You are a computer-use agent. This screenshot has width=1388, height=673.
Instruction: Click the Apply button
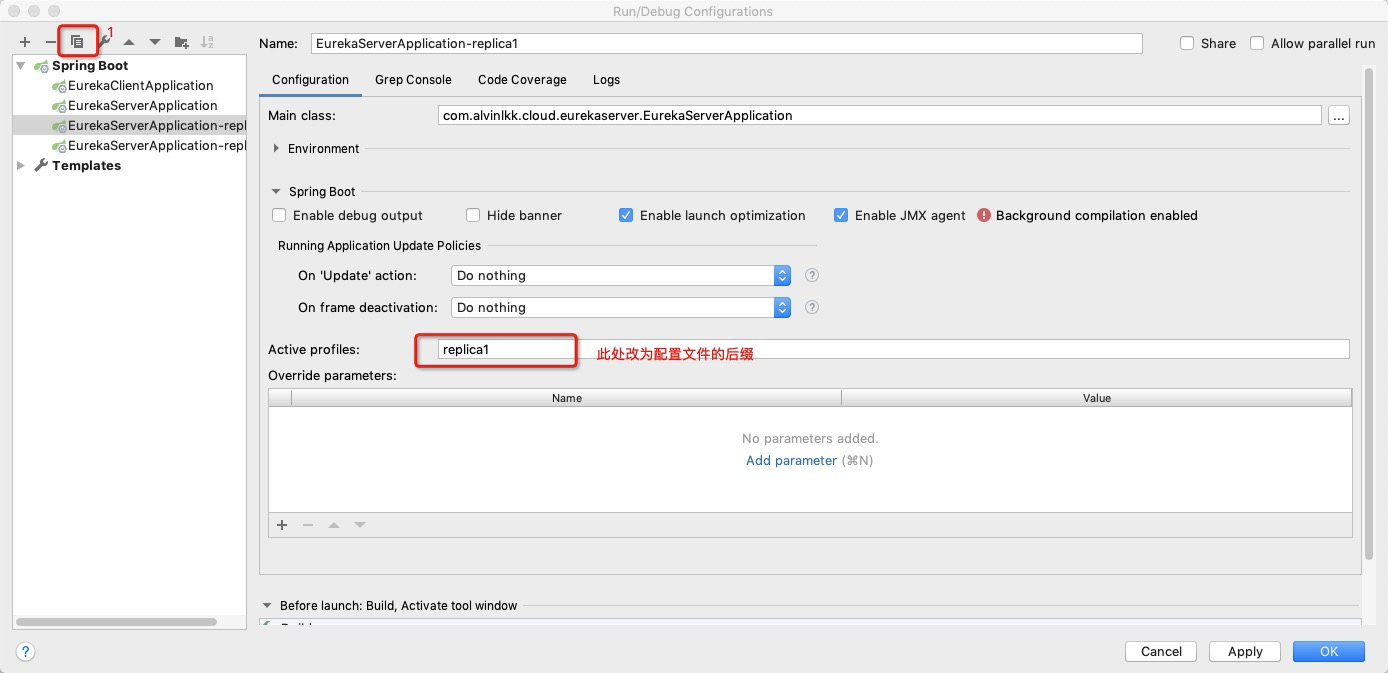tap(1245, 651)
